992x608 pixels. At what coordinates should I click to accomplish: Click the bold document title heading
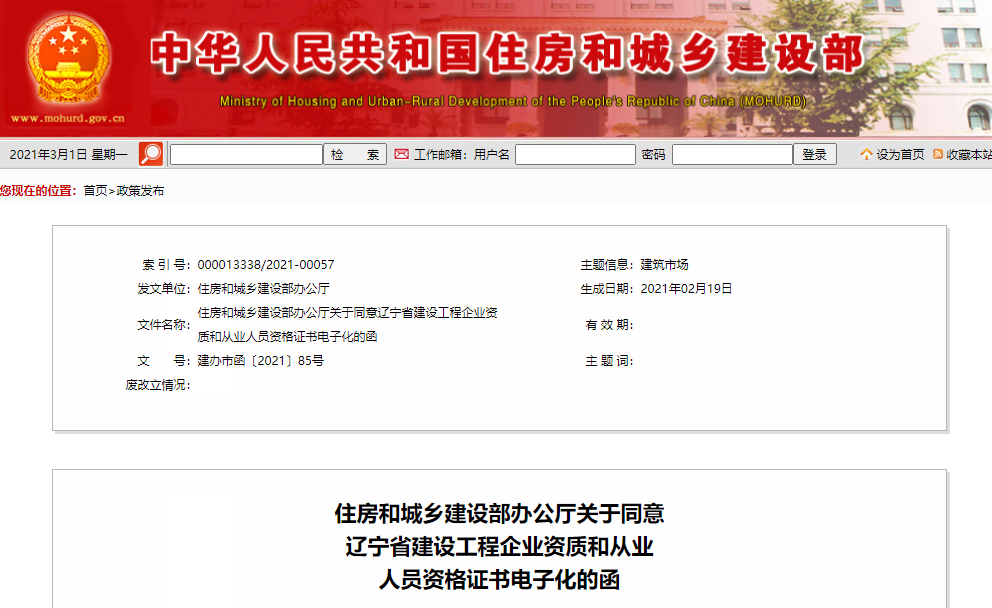499,547
